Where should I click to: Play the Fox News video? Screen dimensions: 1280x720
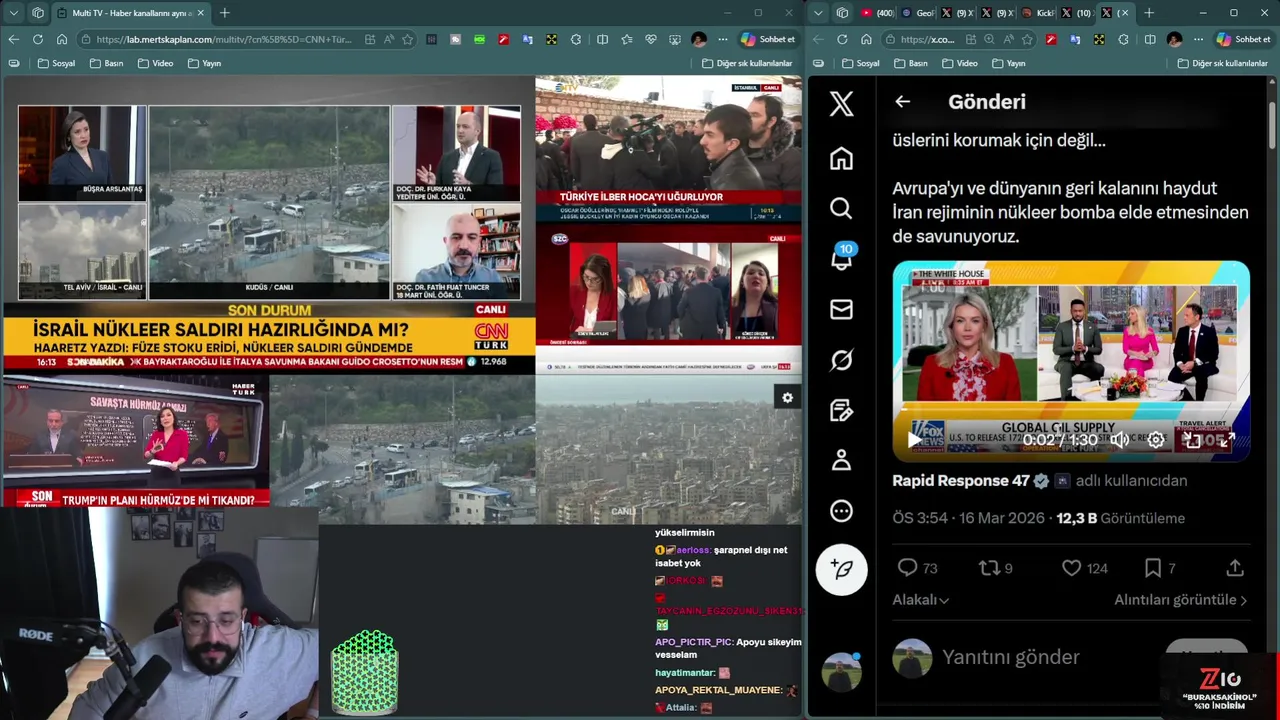point(914,439)
